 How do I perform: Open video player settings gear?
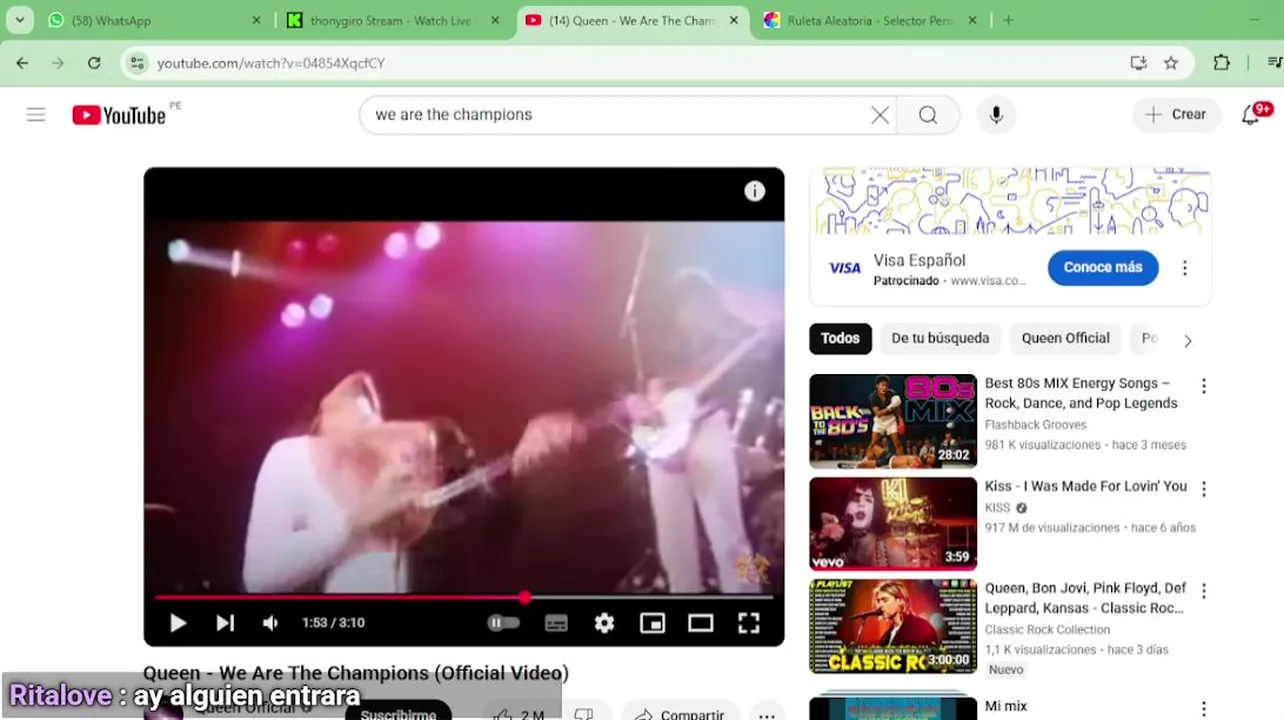click(x=604, y=623)
